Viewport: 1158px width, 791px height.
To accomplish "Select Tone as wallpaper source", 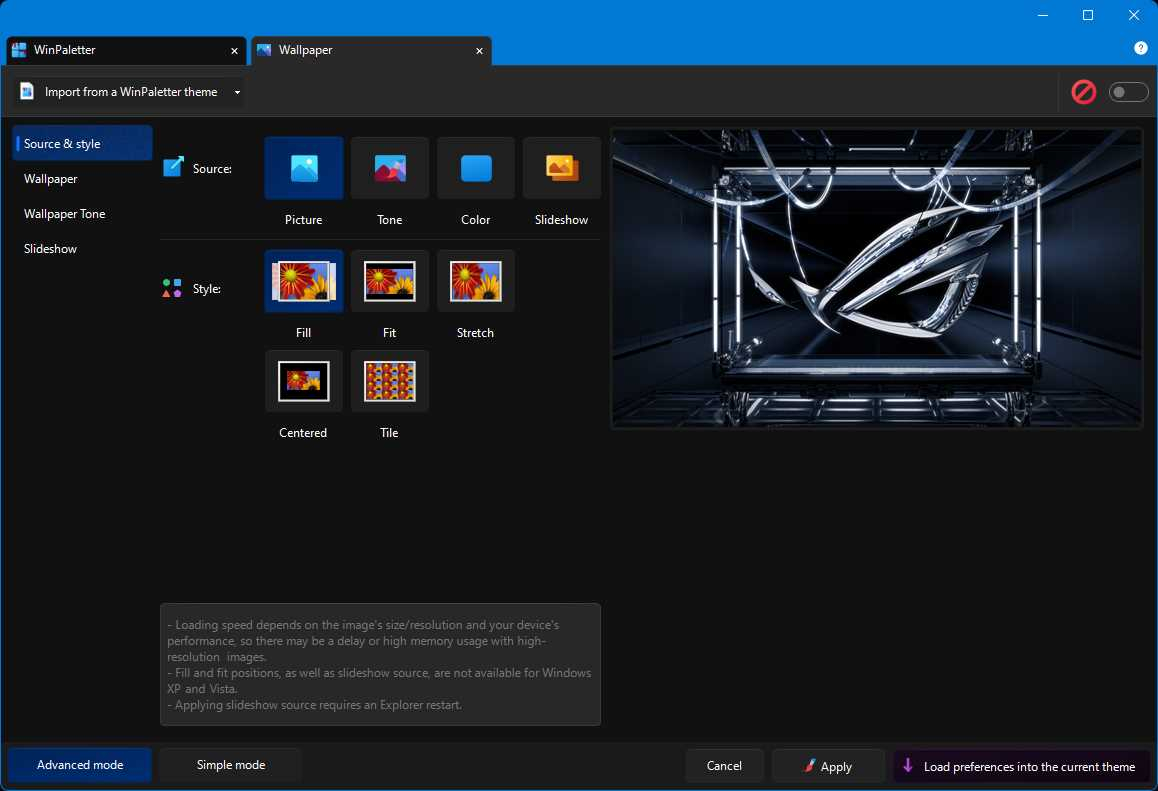I will [x=389, y=168].
